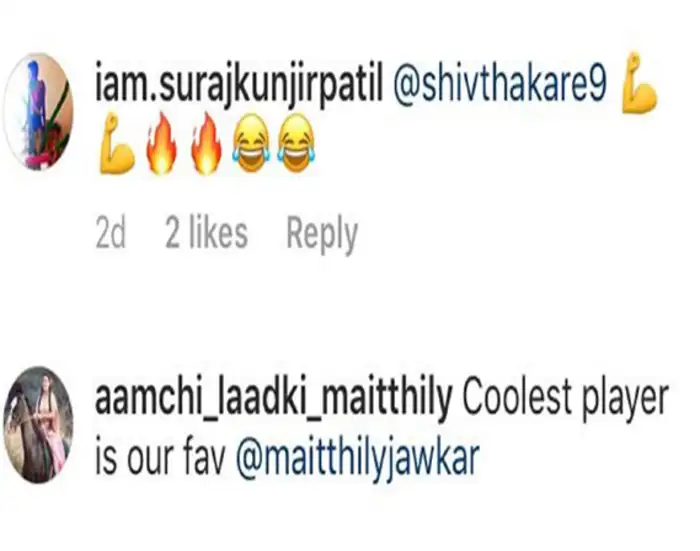Click the word is in the second comment
The height and width of the screenshot is (551, 700).
106,459
